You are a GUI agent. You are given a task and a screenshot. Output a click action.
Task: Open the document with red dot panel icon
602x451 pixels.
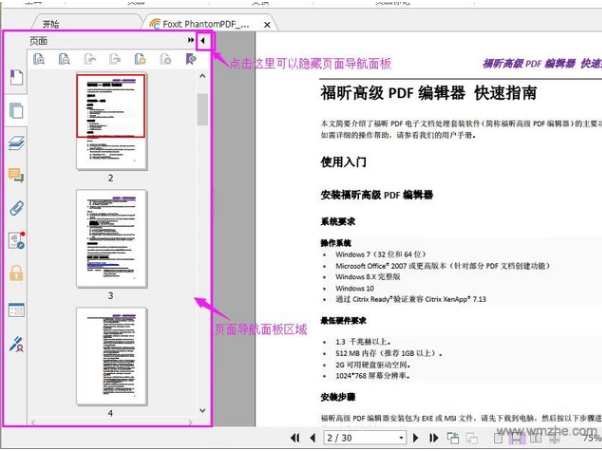coord(17,240)
